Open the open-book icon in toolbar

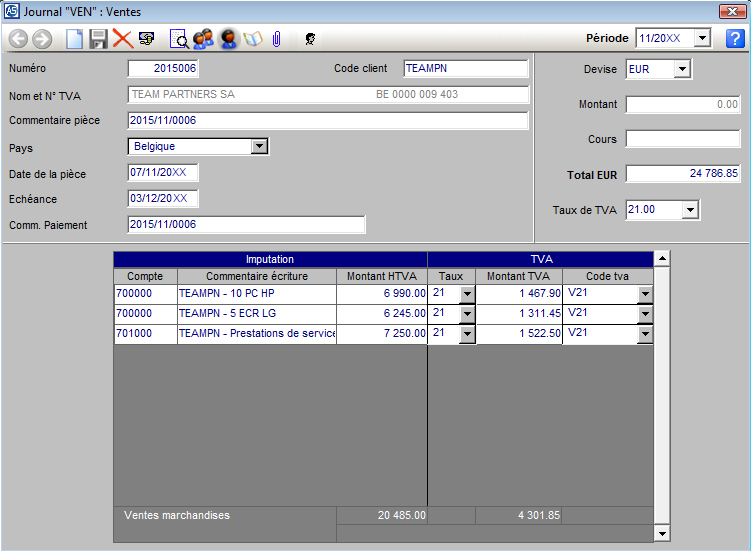tap(252, 39)
